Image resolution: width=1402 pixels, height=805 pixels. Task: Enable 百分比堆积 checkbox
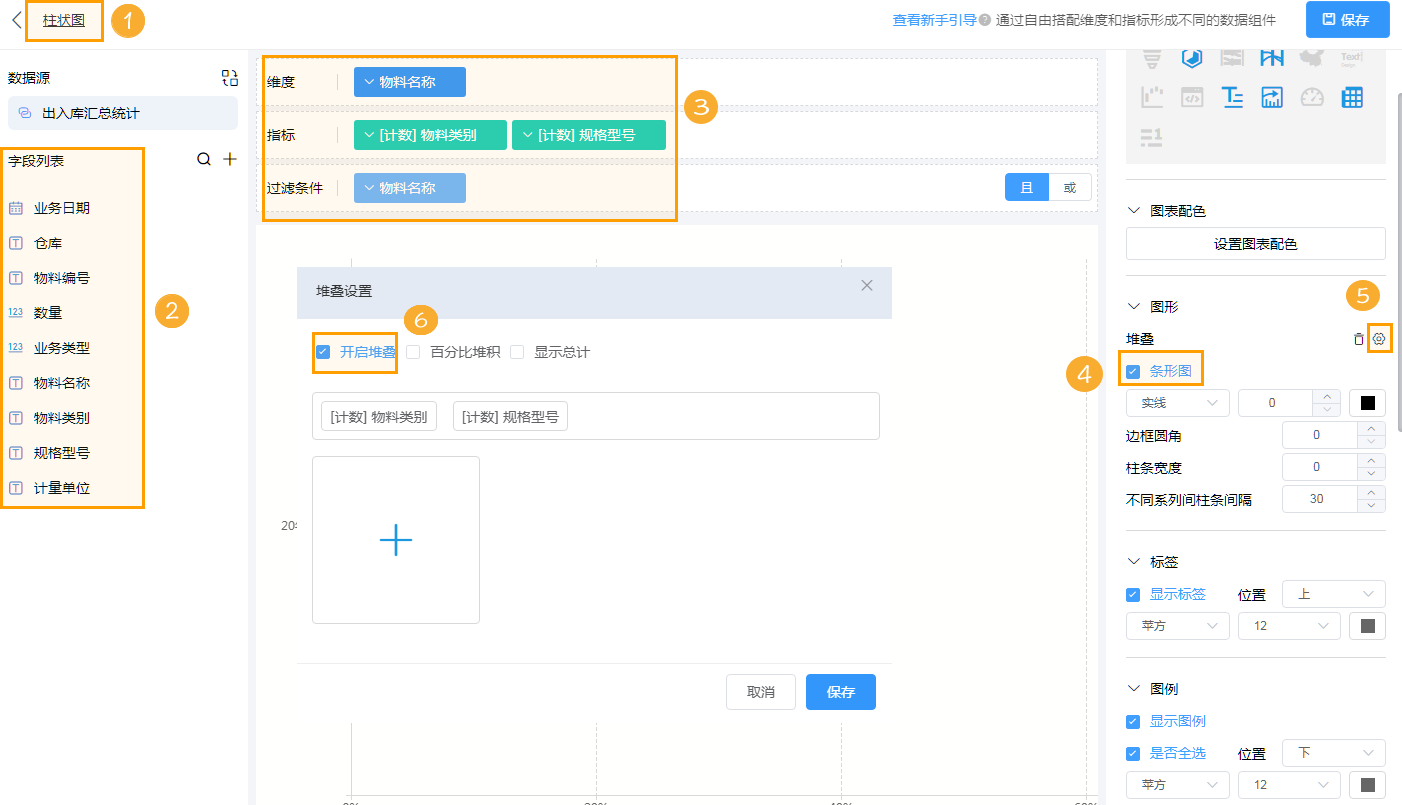pos(413,351)
